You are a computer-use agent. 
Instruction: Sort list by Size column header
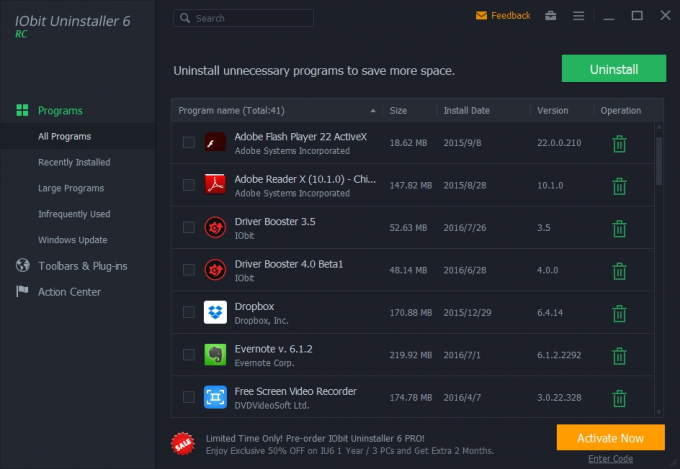[x=398, y=111]
